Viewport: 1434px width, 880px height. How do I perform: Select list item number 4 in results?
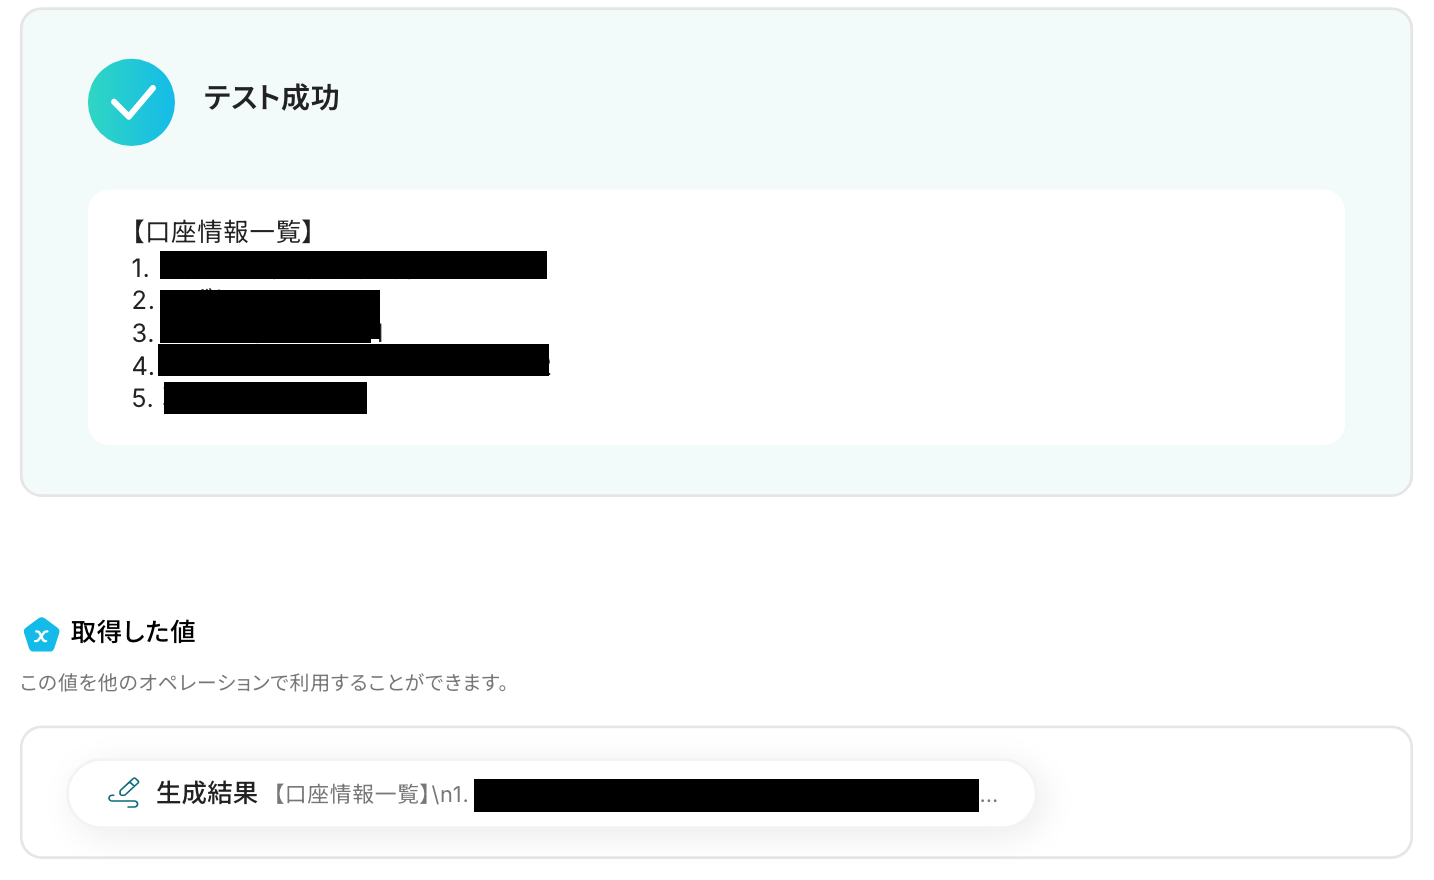pos(340,365)
